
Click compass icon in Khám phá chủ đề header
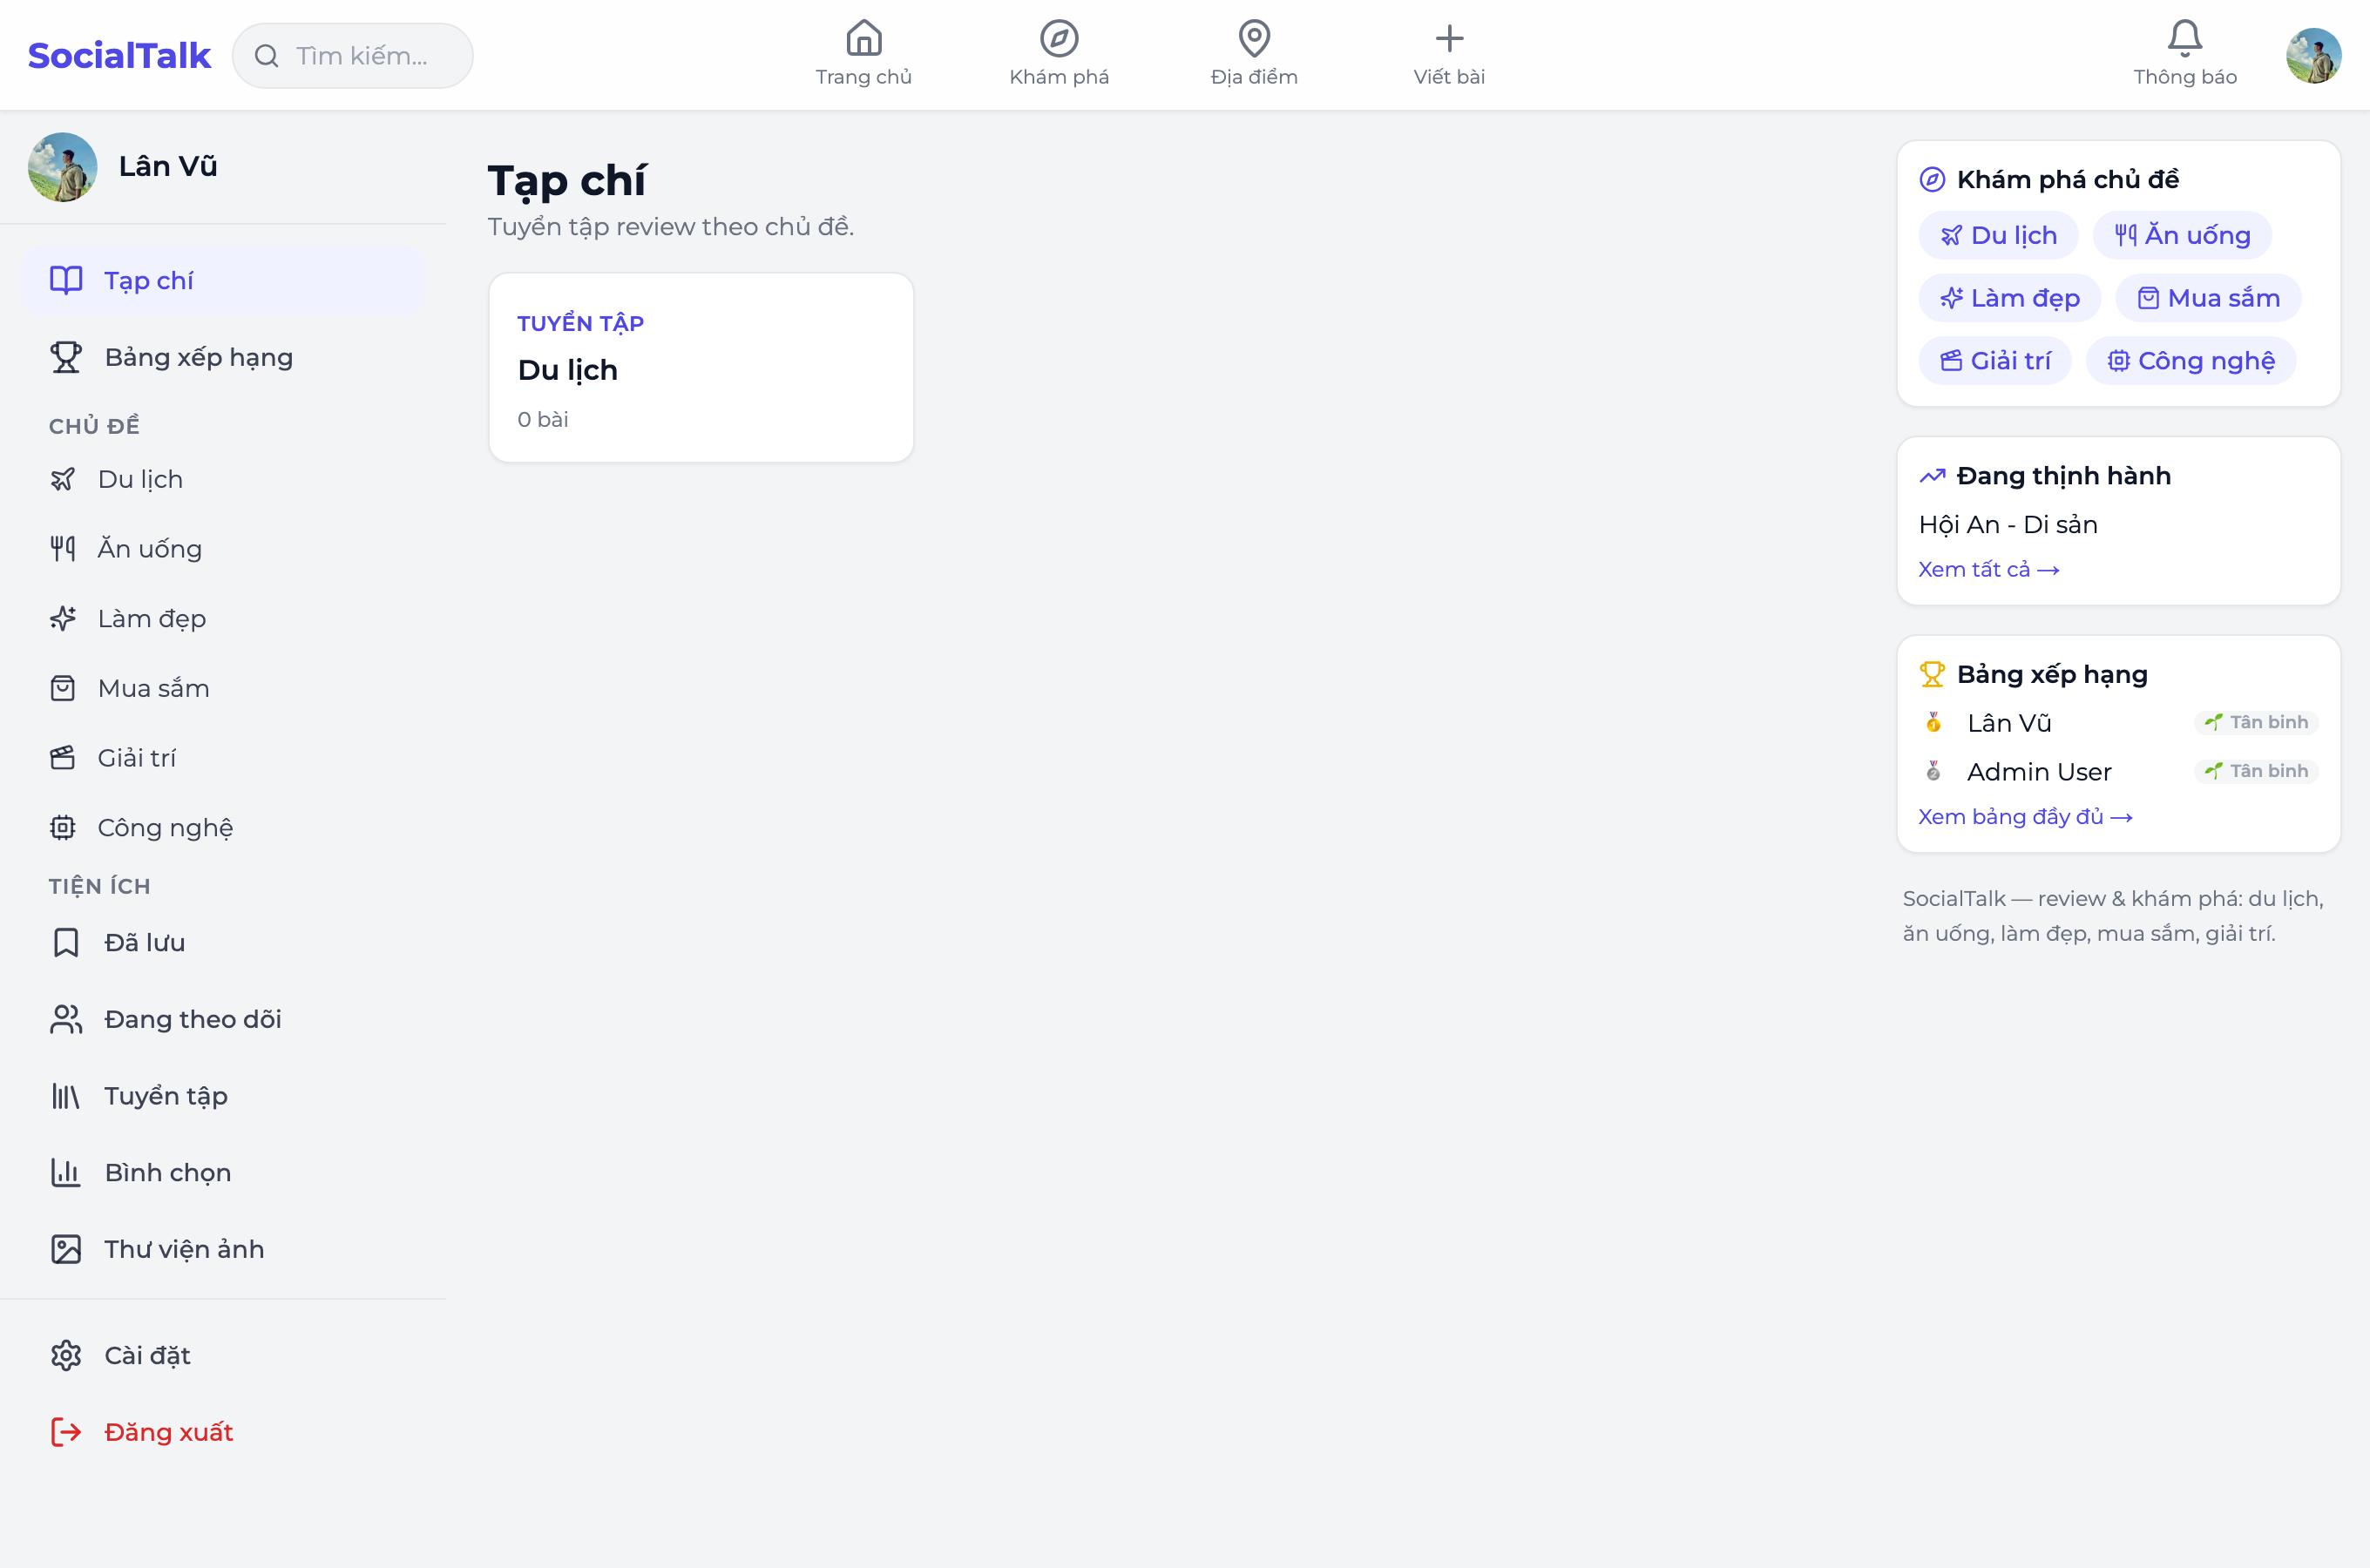click(1932, 179)
